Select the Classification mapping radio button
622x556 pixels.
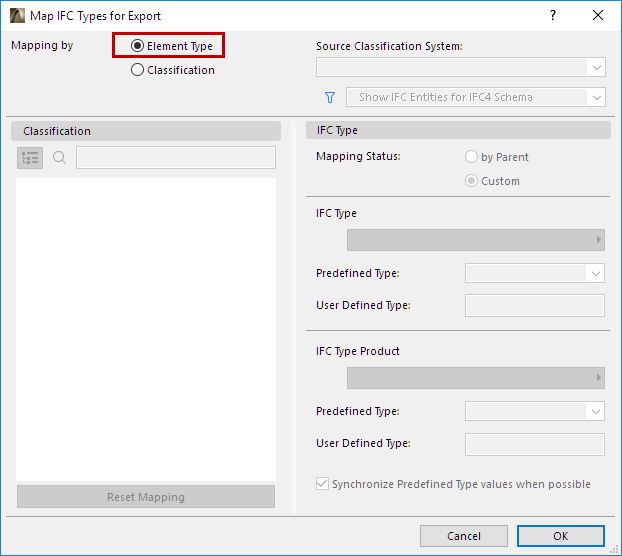point(137,70)
